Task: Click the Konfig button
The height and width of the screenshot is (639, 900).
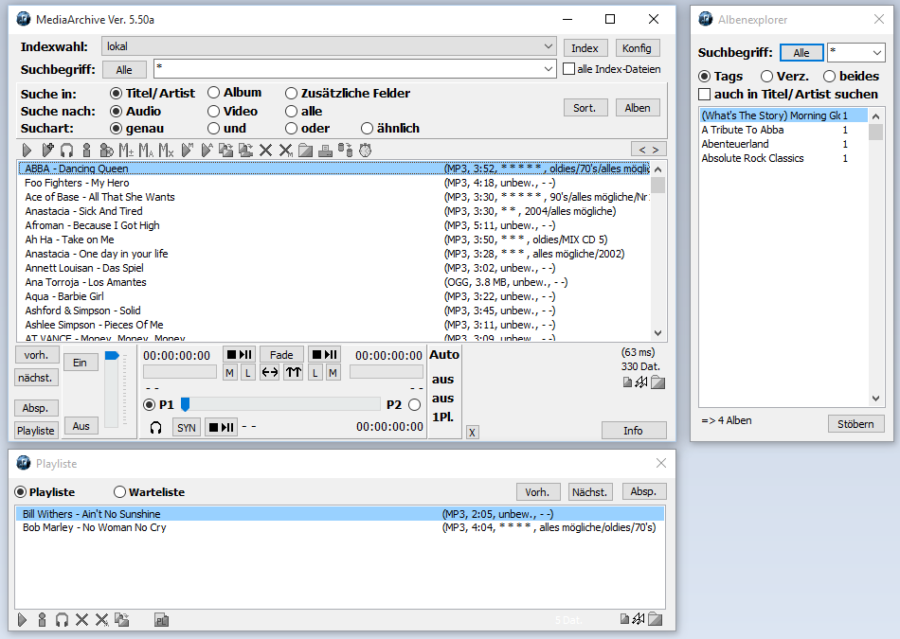Action: [636, 48]
